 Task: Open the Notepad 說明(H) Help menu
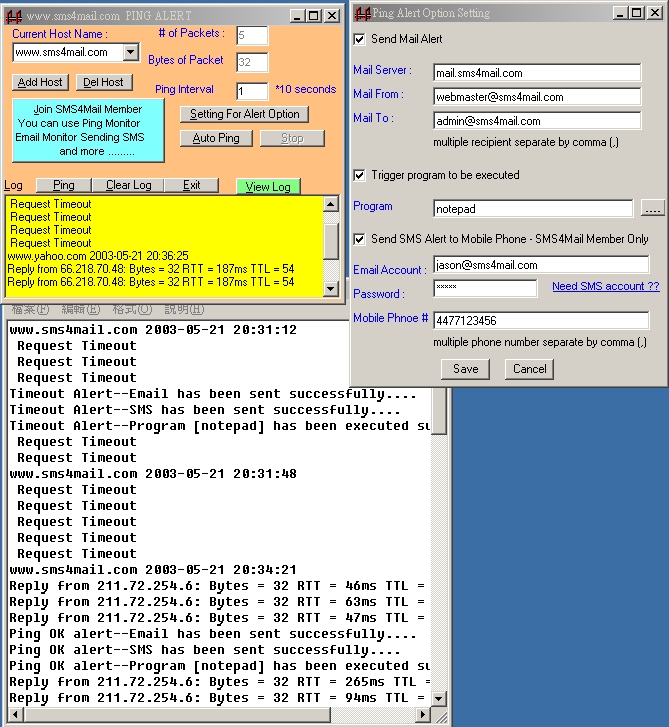pos(184,309)
